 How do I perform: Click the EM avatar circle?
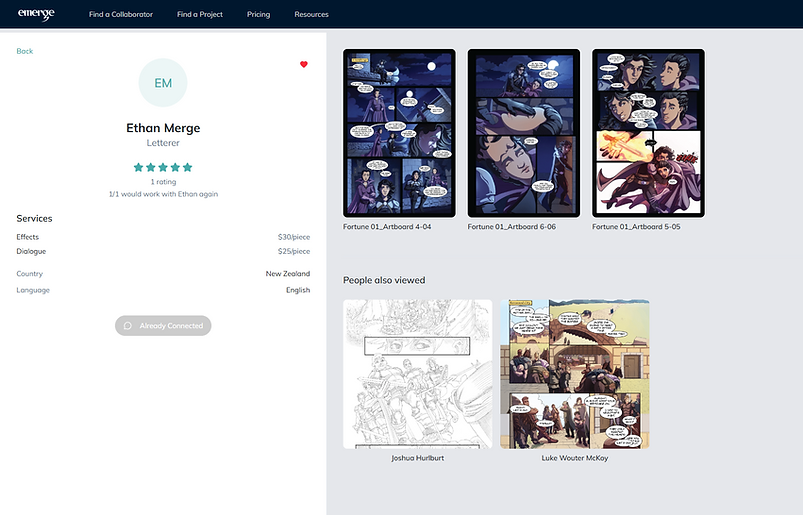tap(163, 83)
